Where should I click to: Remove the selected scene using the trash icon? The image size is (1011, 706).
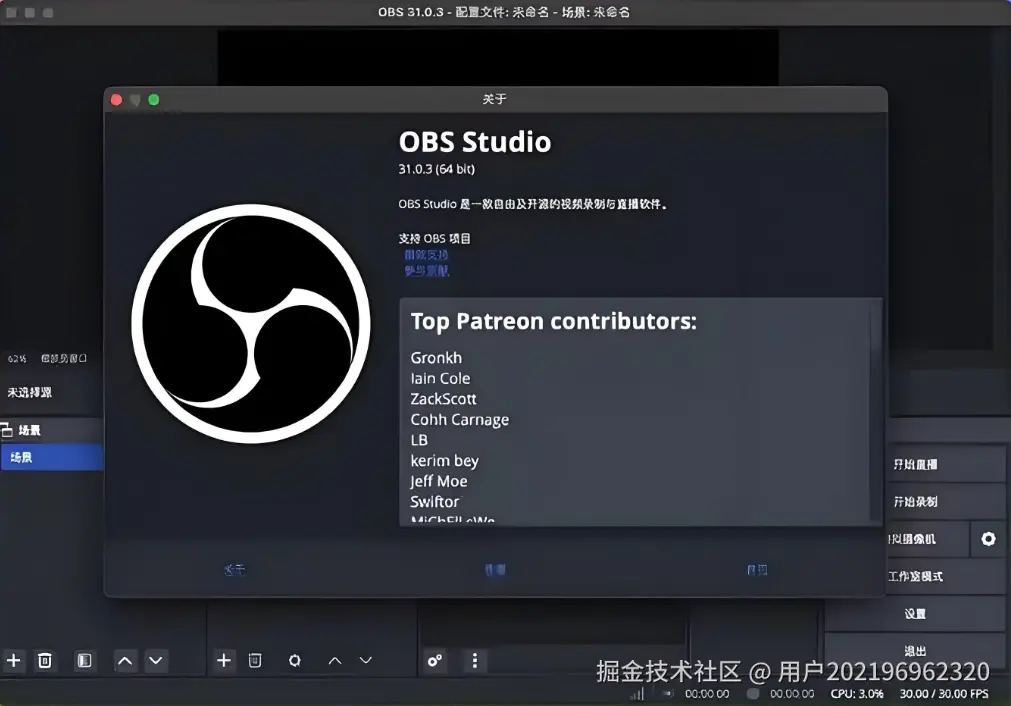[x=44, y=660]
